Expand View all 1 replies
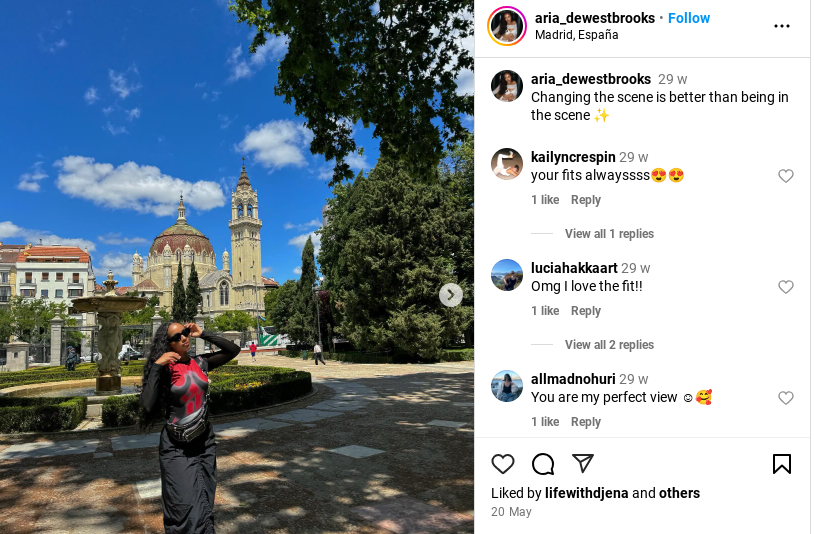 tap(609, 234)
